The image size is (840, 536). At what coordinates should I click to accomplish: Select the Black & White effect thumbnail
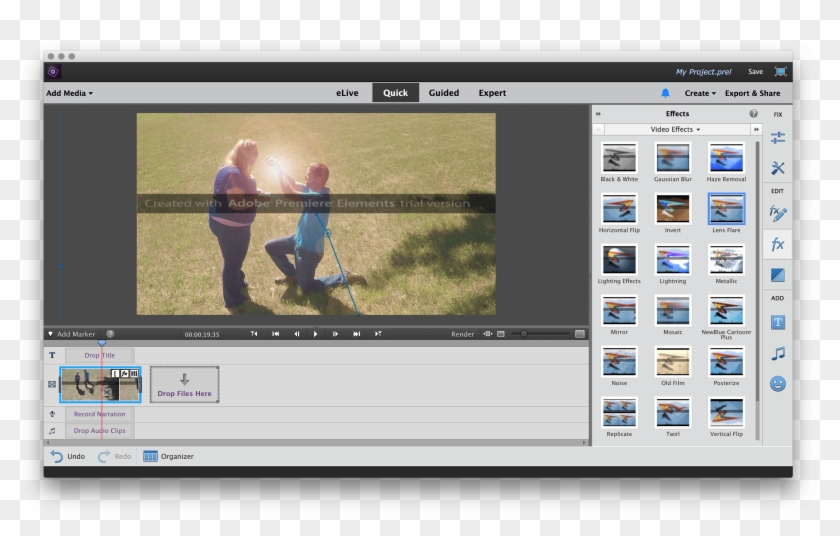click(619, 157)
